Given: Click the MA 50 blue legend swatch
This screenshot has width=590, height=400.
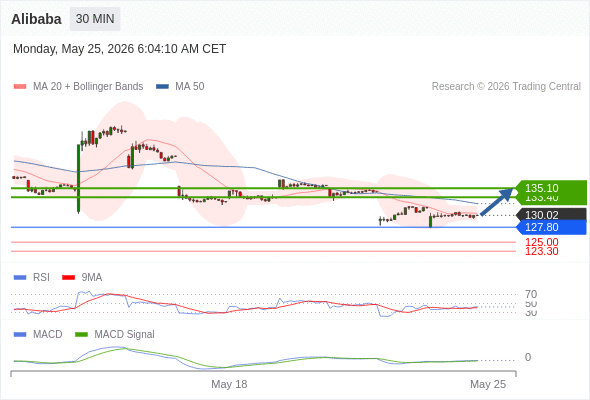Looking at the screenshot, I should pos(162,87).
